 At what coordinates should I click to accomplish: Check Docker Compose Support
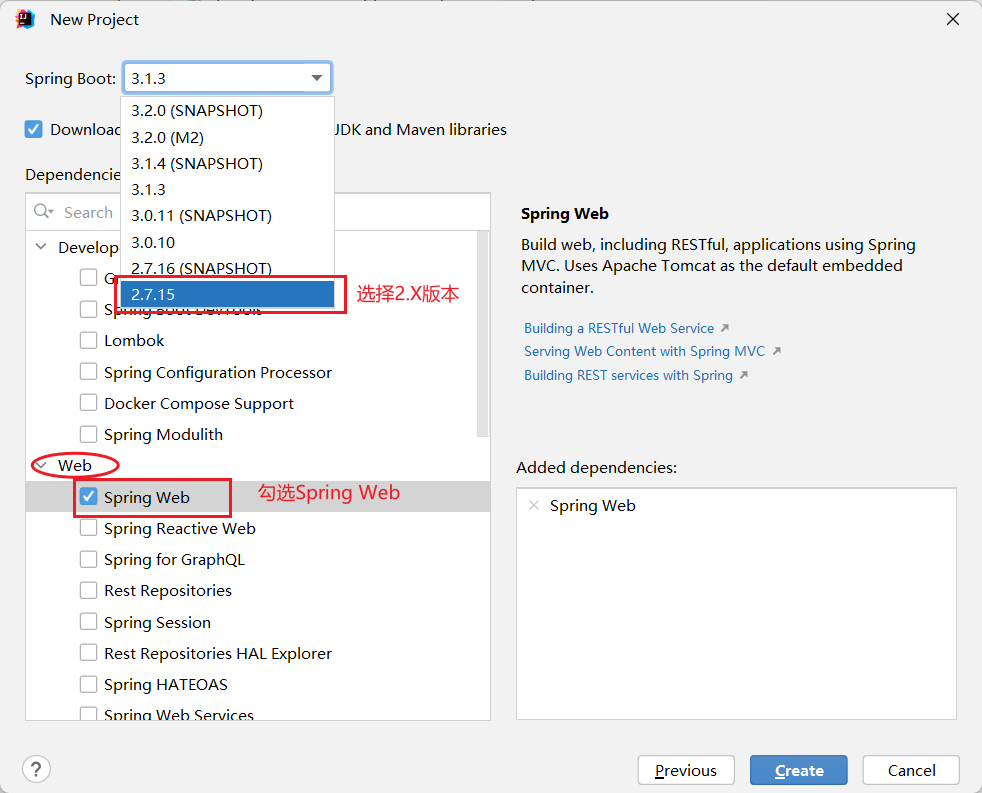tap(88, 403)
